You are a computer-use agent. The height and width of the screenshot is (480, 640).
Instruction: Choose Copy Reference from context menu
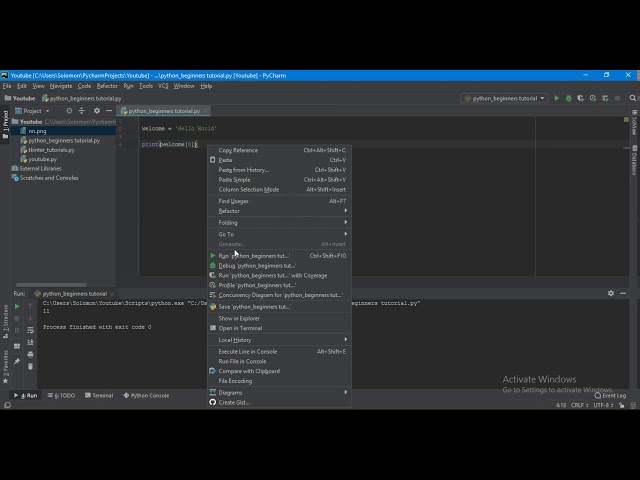click(280, 150)
